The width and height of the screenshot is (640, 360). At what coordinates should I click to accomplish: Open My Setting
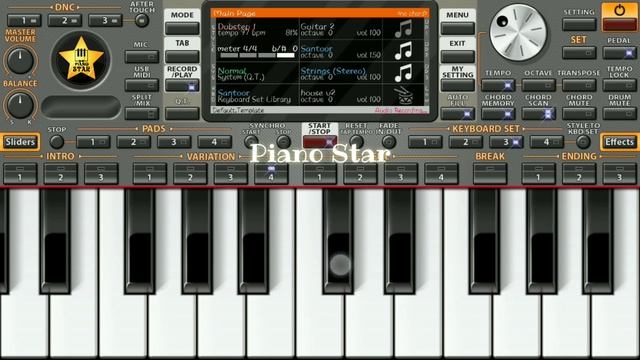coord(458,85)
